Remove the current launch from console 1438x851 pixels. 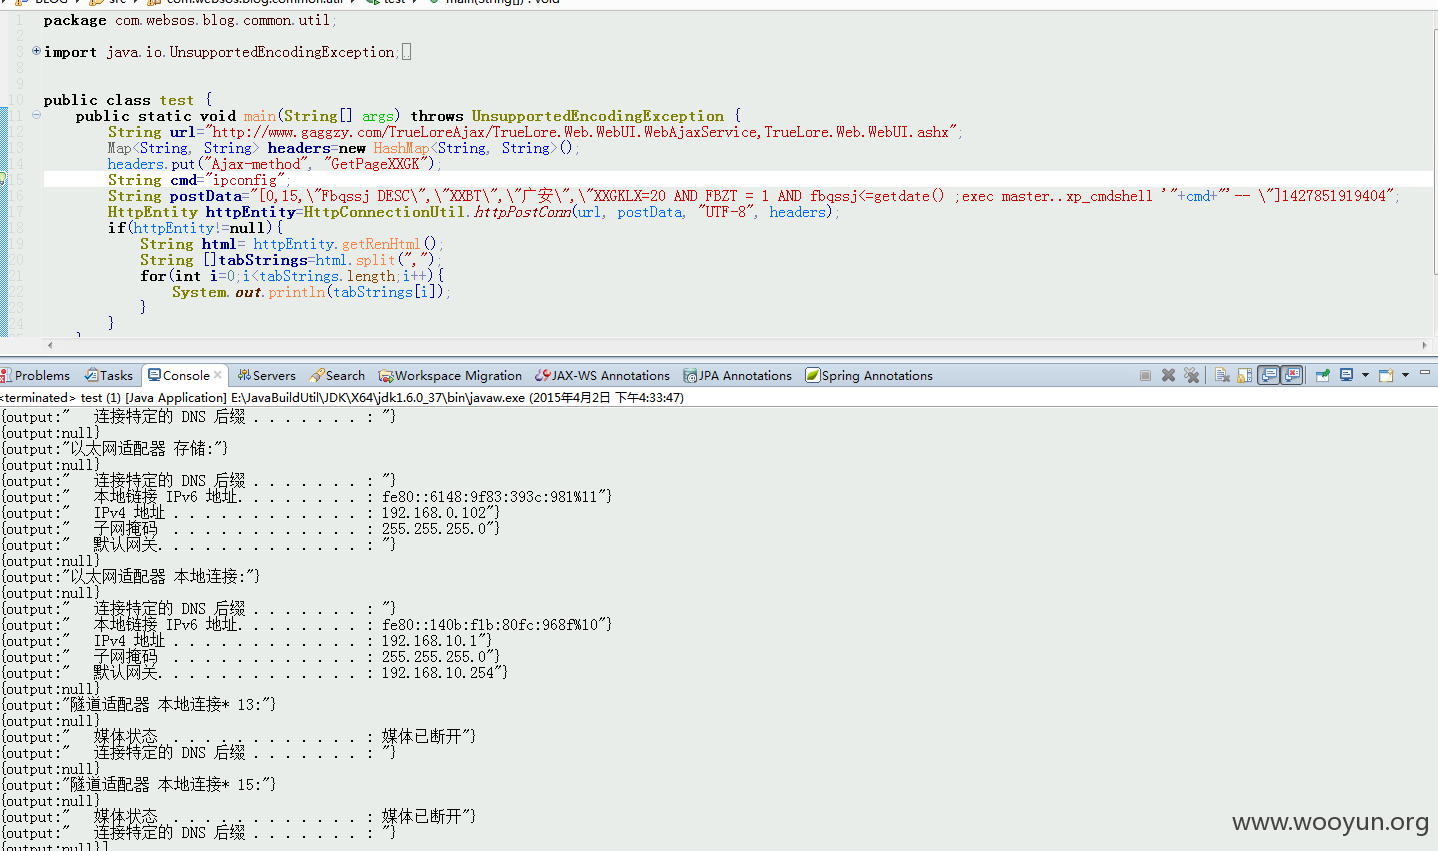[x=1168, y=376]
